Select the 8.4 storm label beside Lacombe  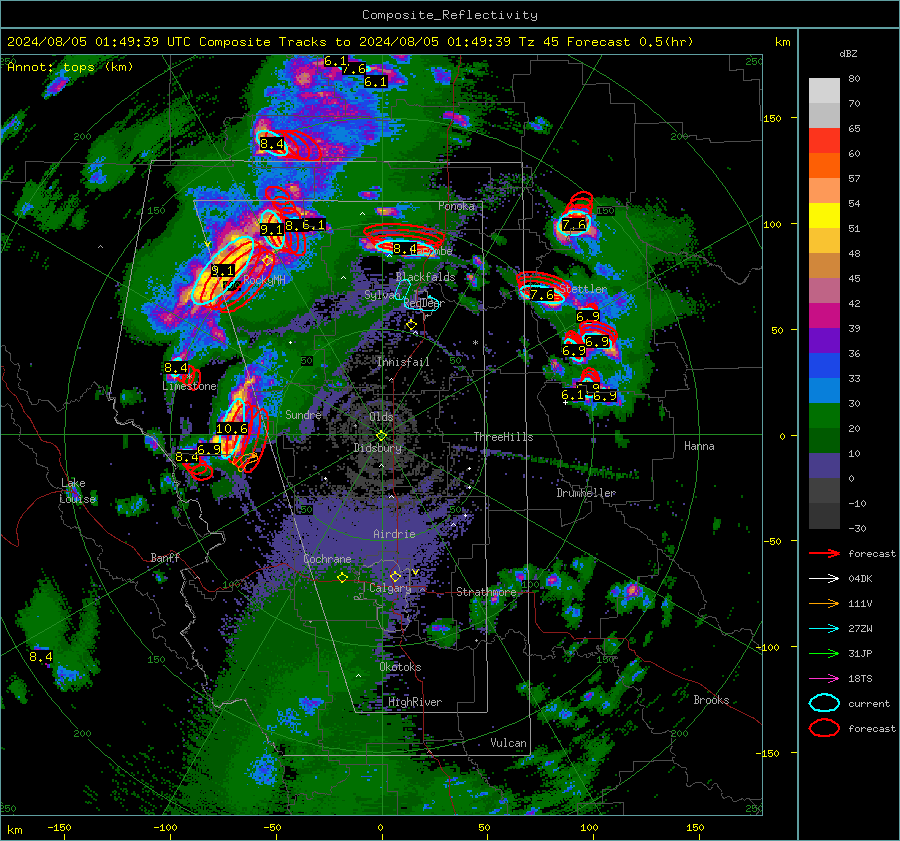click(404, 249)
